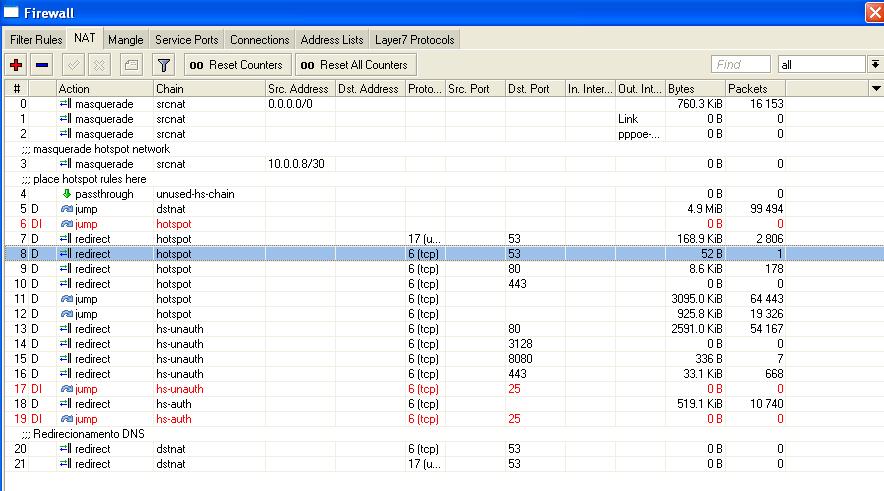884x491 pixels.
Task: Click passthrough arrow icon in rule 4
Action: (x=67, y=194)
